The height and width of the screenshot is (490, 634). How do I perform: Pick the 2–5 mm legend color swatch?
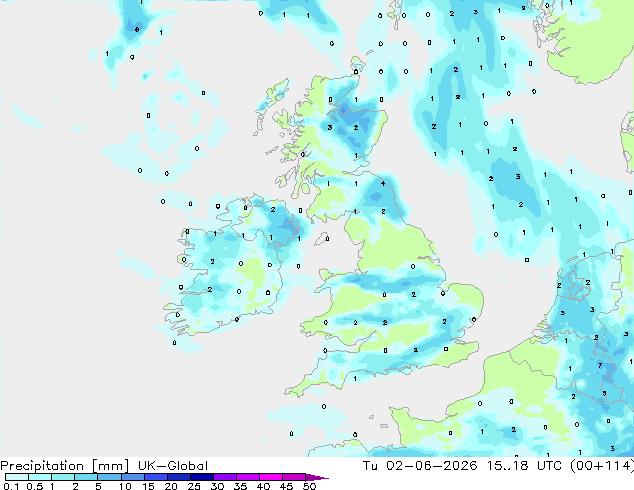click(86, 477)
